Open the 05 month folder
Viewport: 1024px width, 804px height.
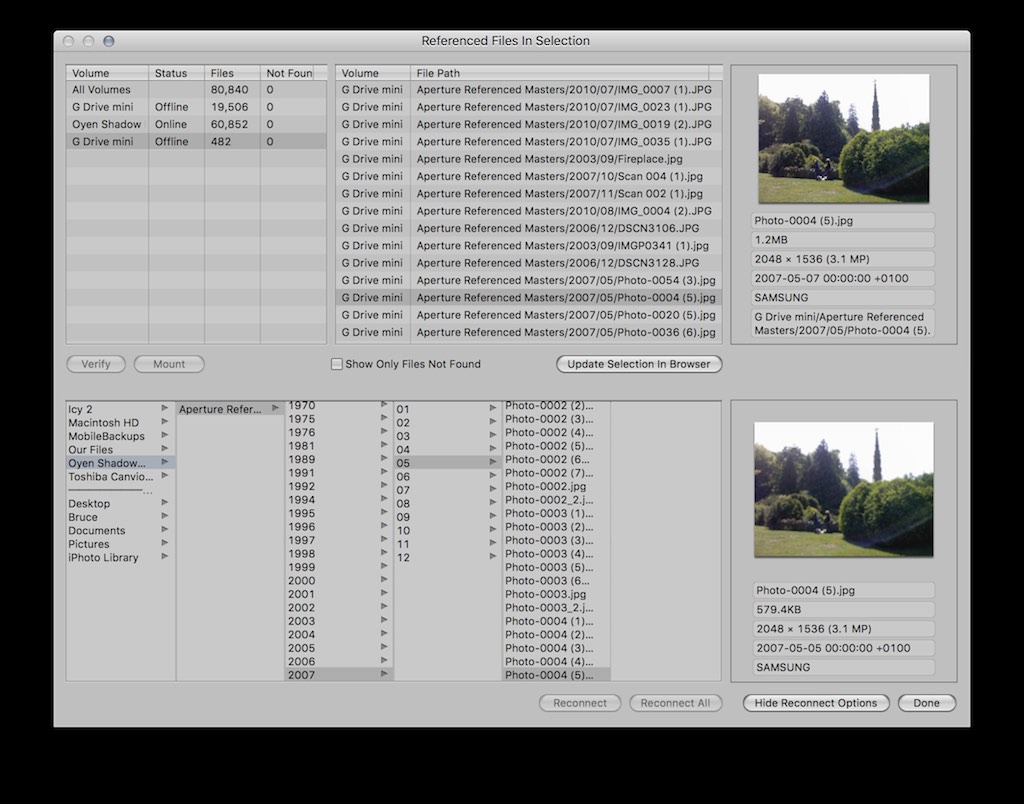447,462
